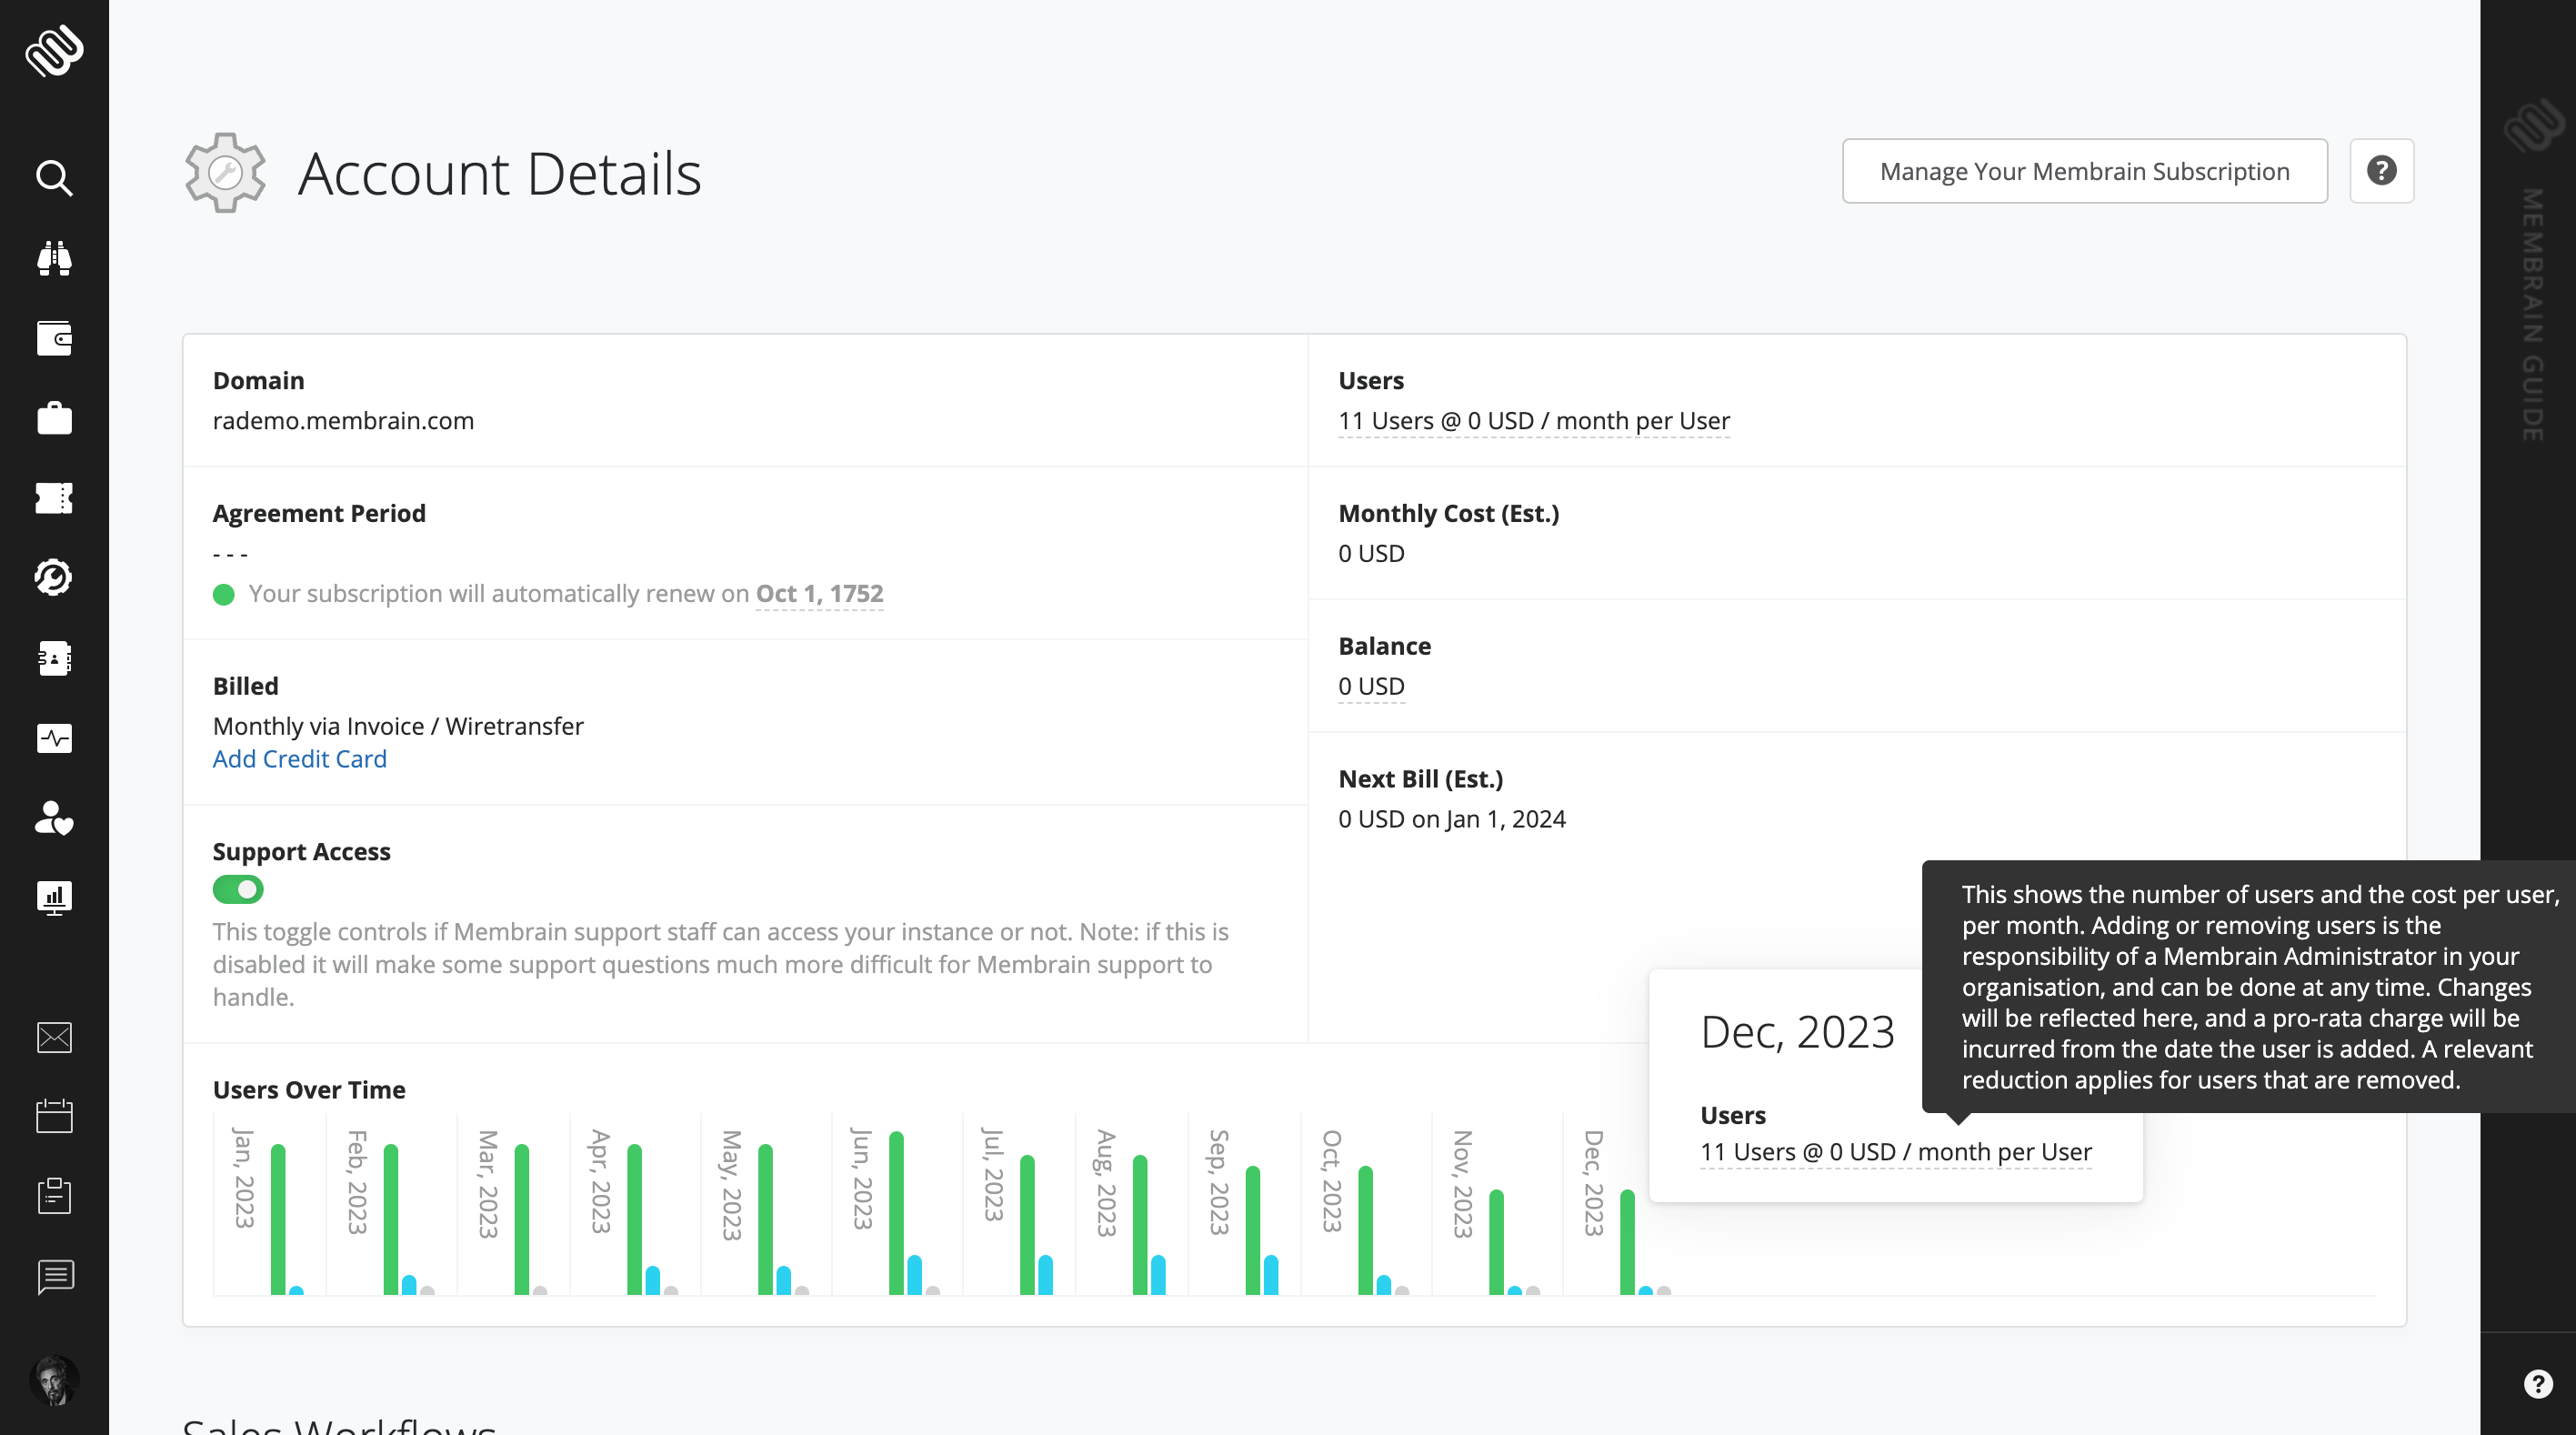This screenshot has width=2576, height=1435.
Task: Open the help icon below Membrain Guide panel
Action: (2538, 1384)
